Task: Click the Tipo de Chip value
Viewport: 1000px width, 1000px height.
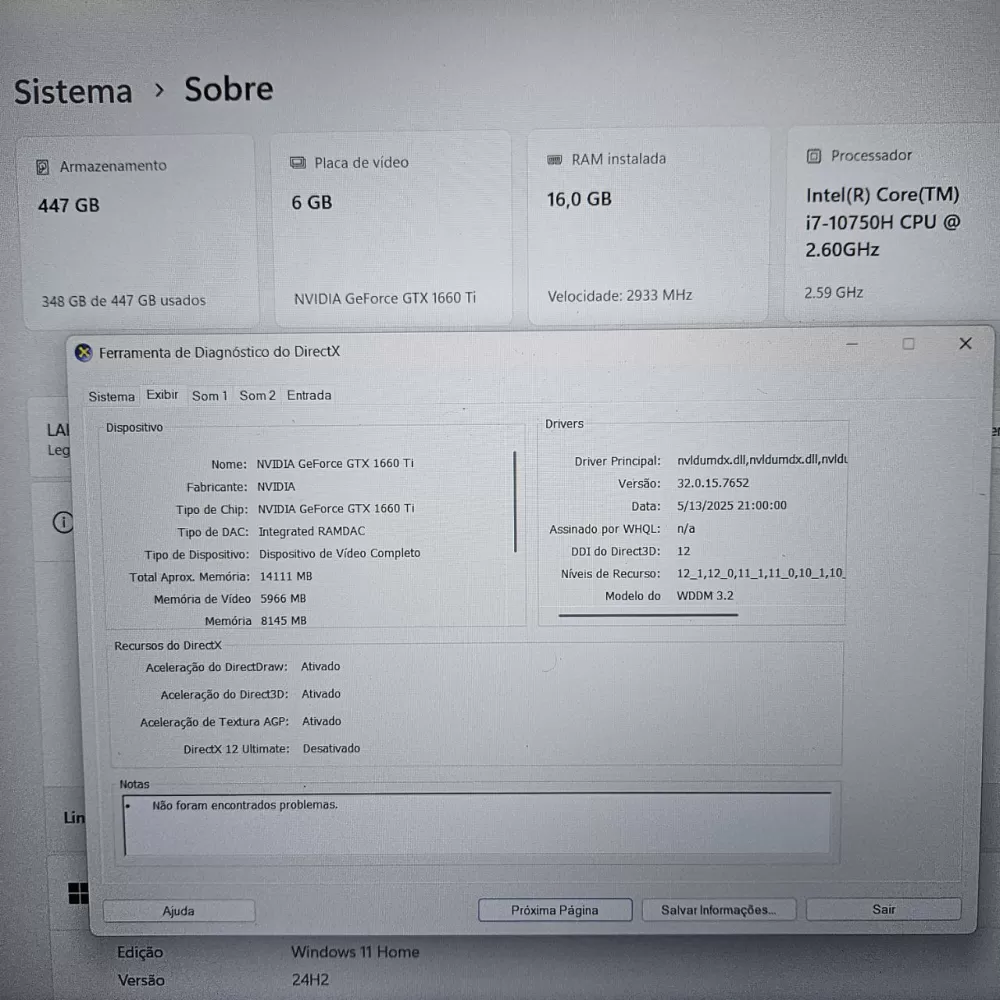Action: pyautogui.click(x=336, y=508)
